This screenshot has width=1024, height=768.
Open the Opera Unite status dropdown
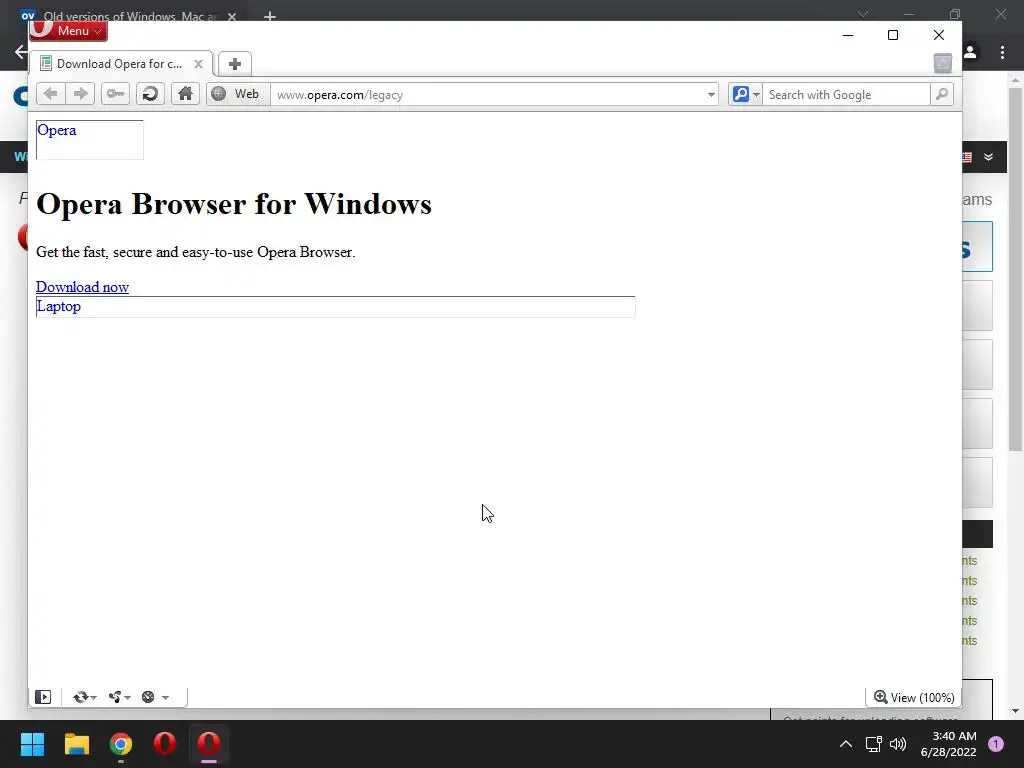[120, 697]
